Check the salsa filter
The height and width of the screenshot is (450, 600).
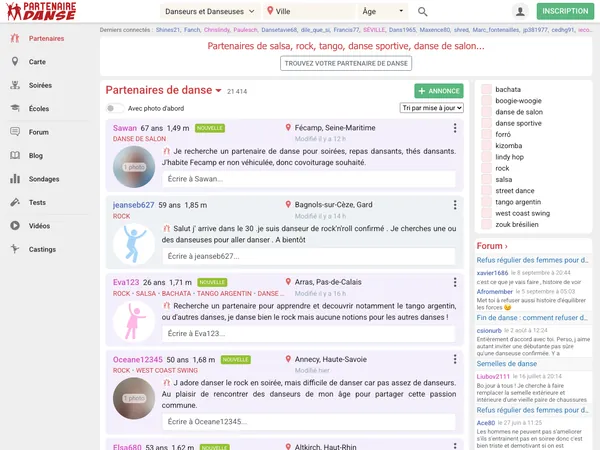pos(486,179)
